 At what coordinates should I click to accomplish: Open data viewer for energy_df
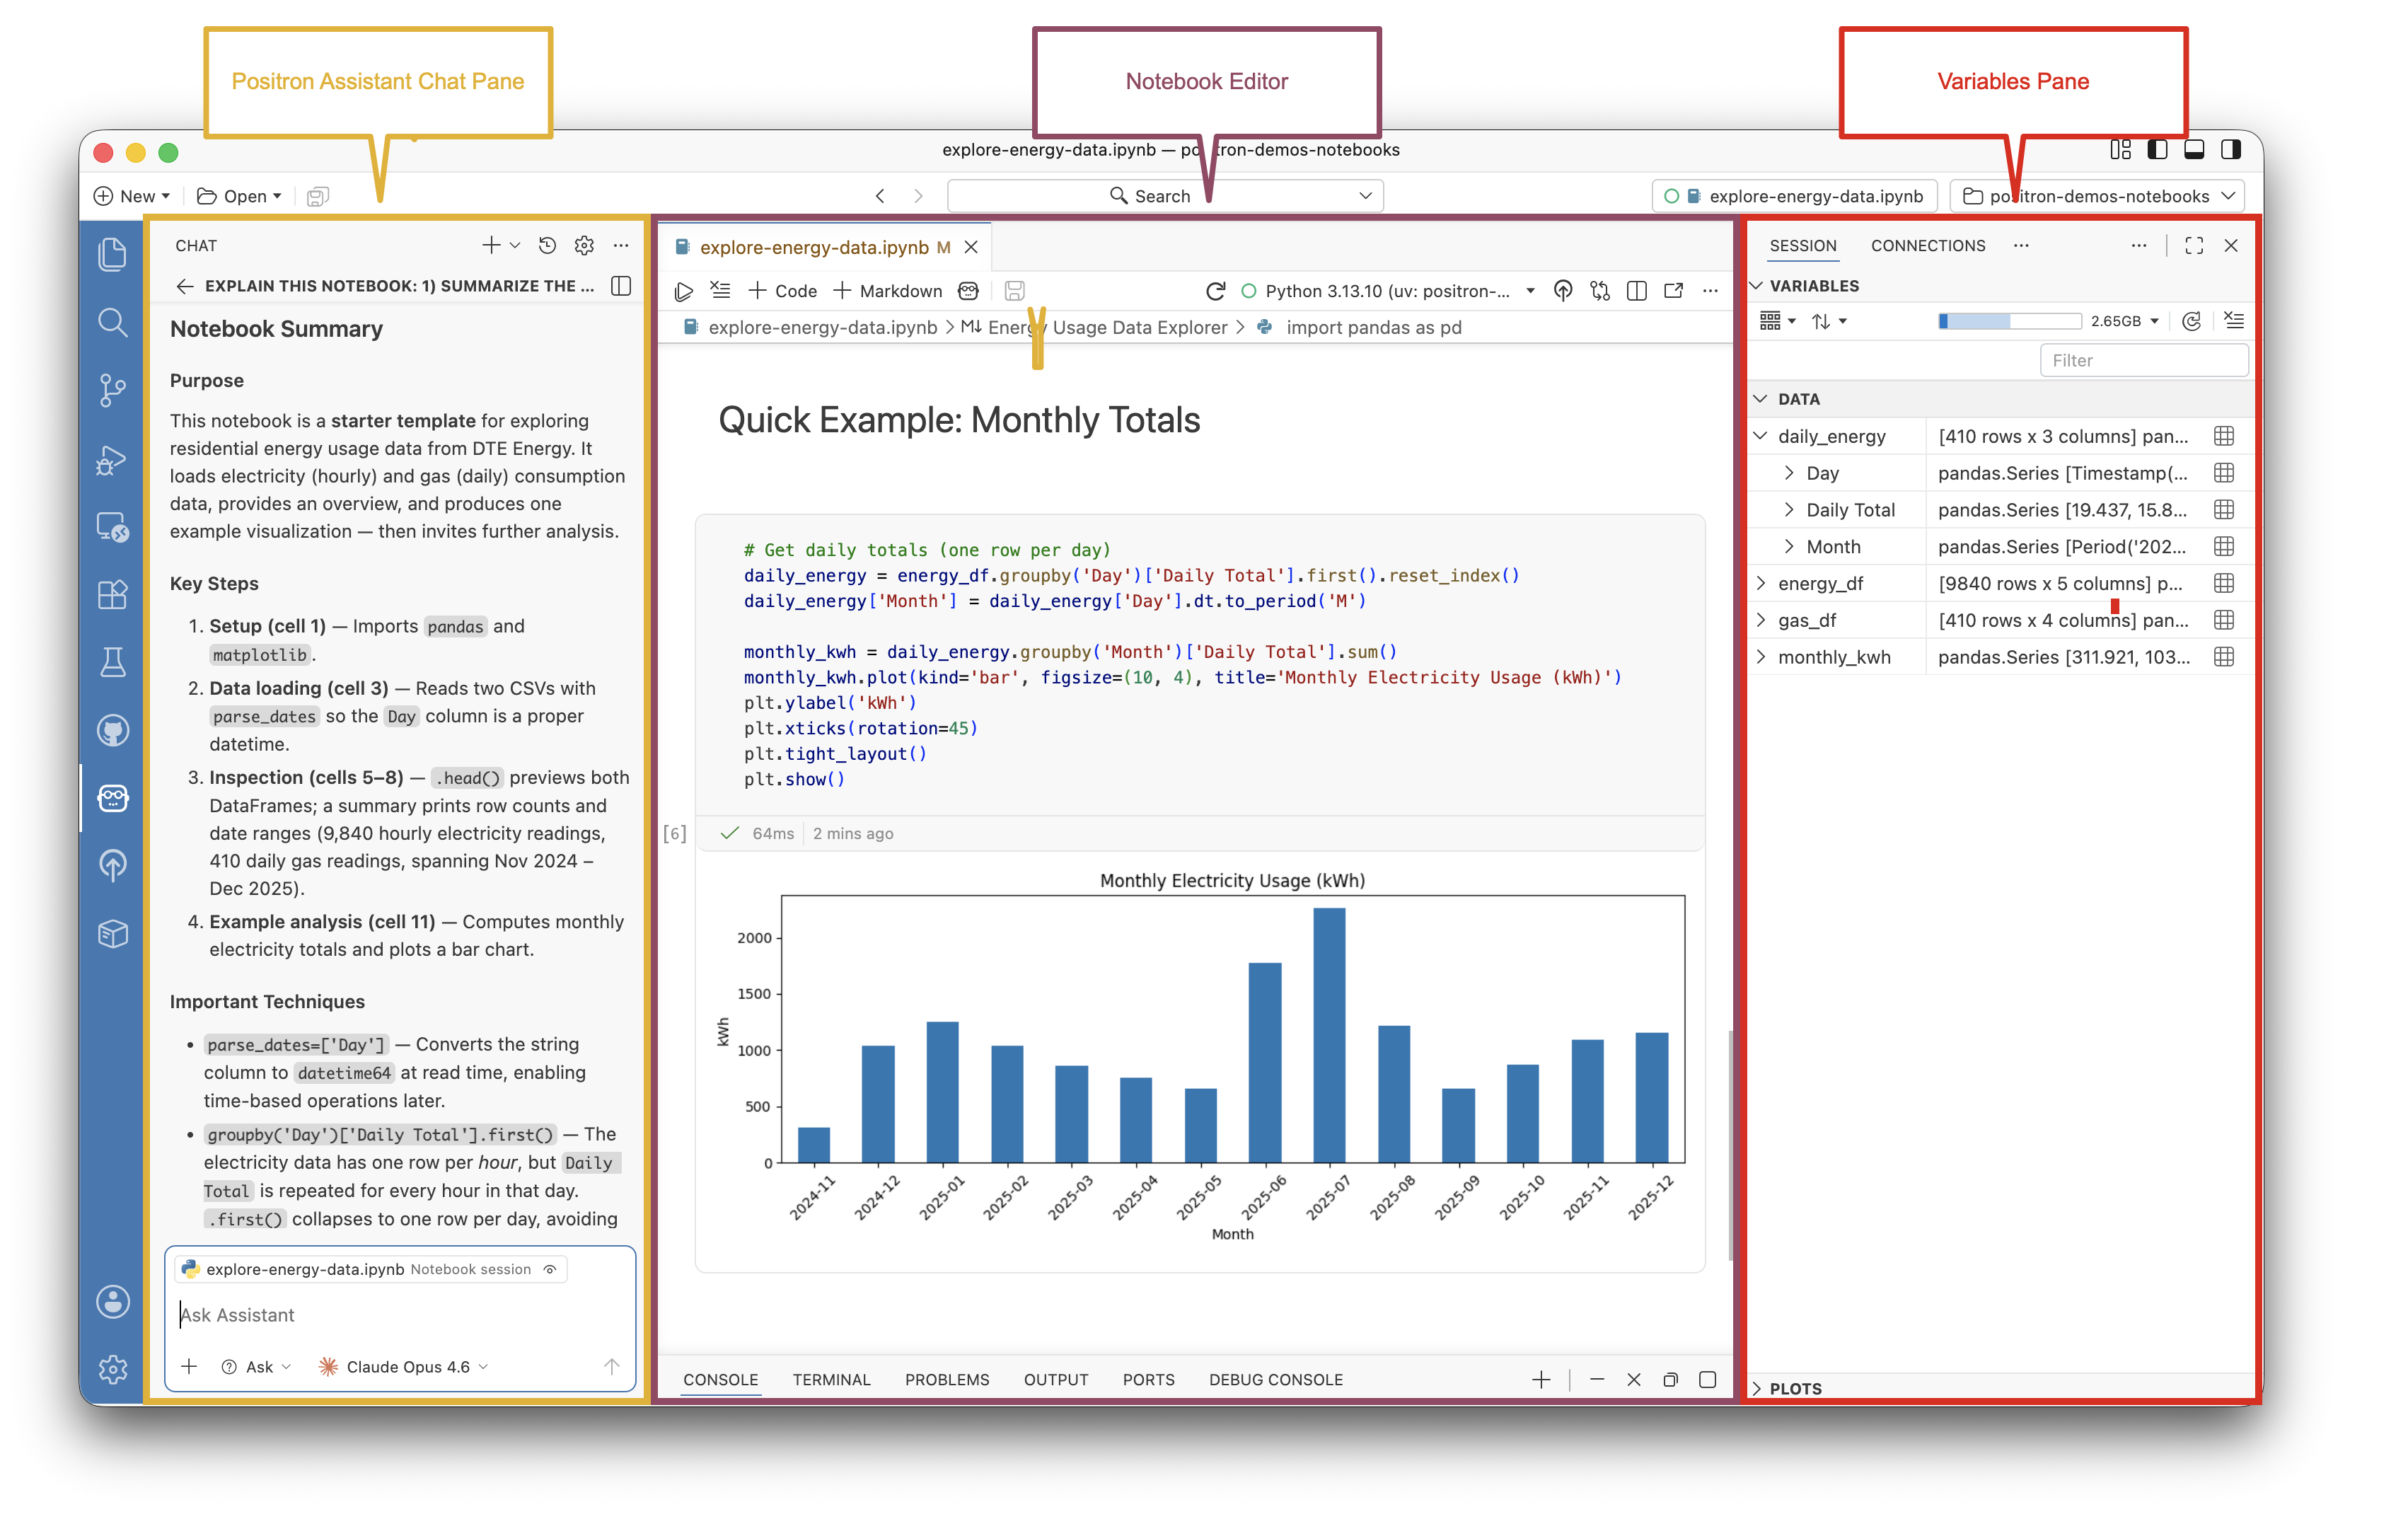point(2224,583)
